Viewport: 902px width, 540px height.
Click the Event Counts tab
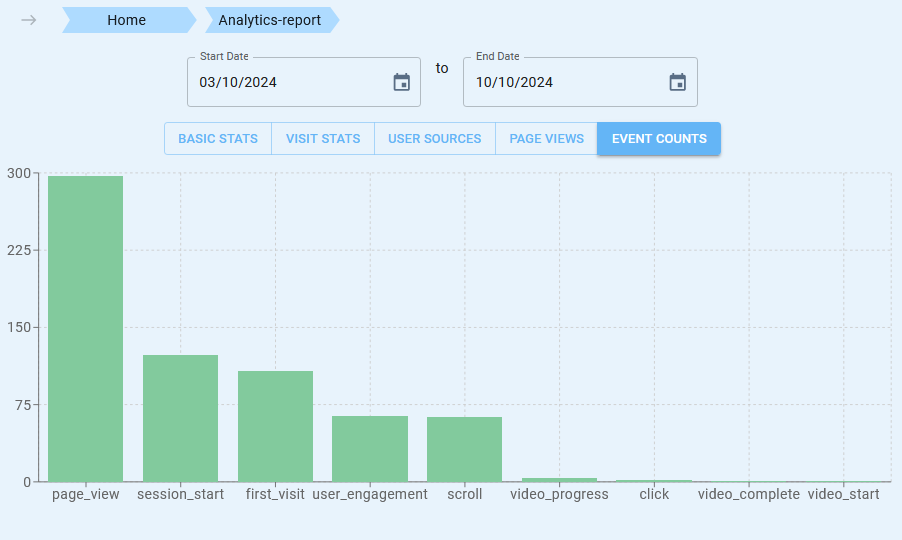click(x=659, y=139)
